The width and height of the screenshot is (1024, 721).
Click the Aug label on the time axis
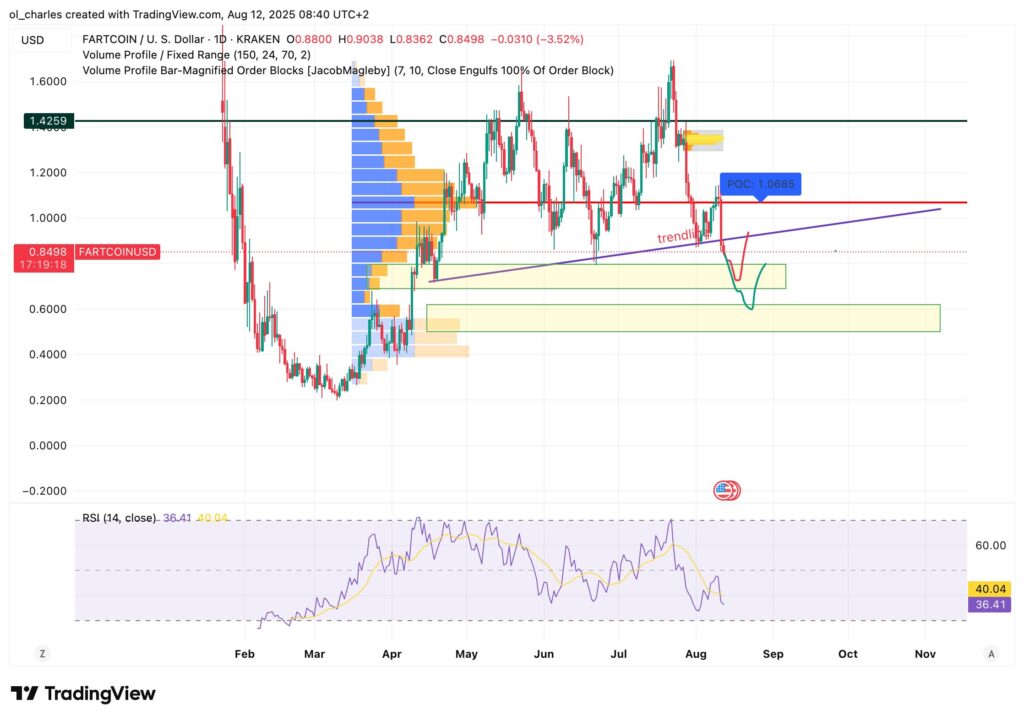click(696, 653)
